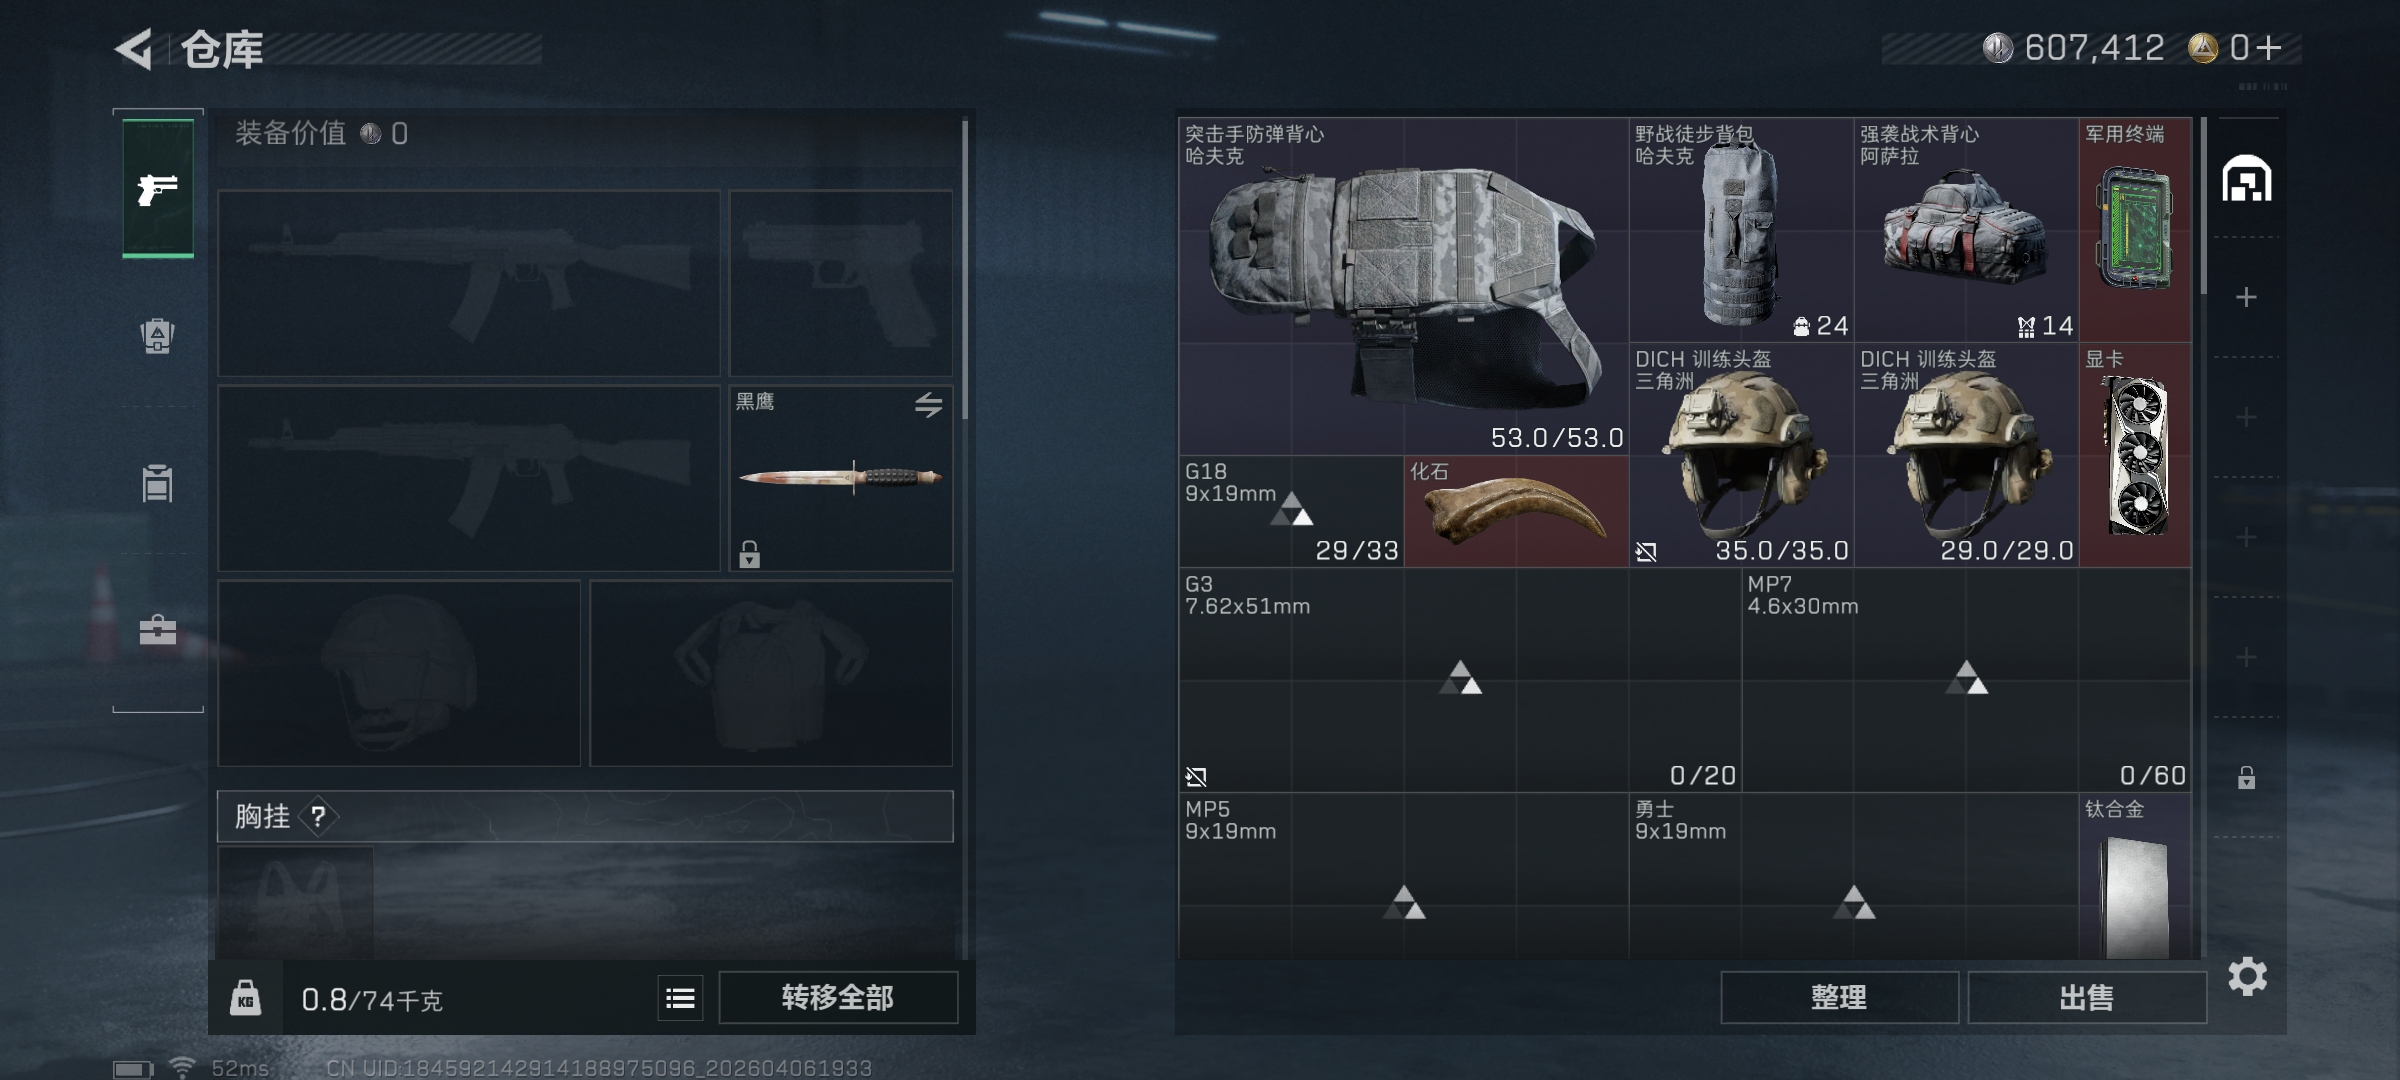Viewport: 2400px width, 1080px height.
Task: Click the equipment panel vertical scrollbar
Action: pyautogui.click(x=964, y=270)
